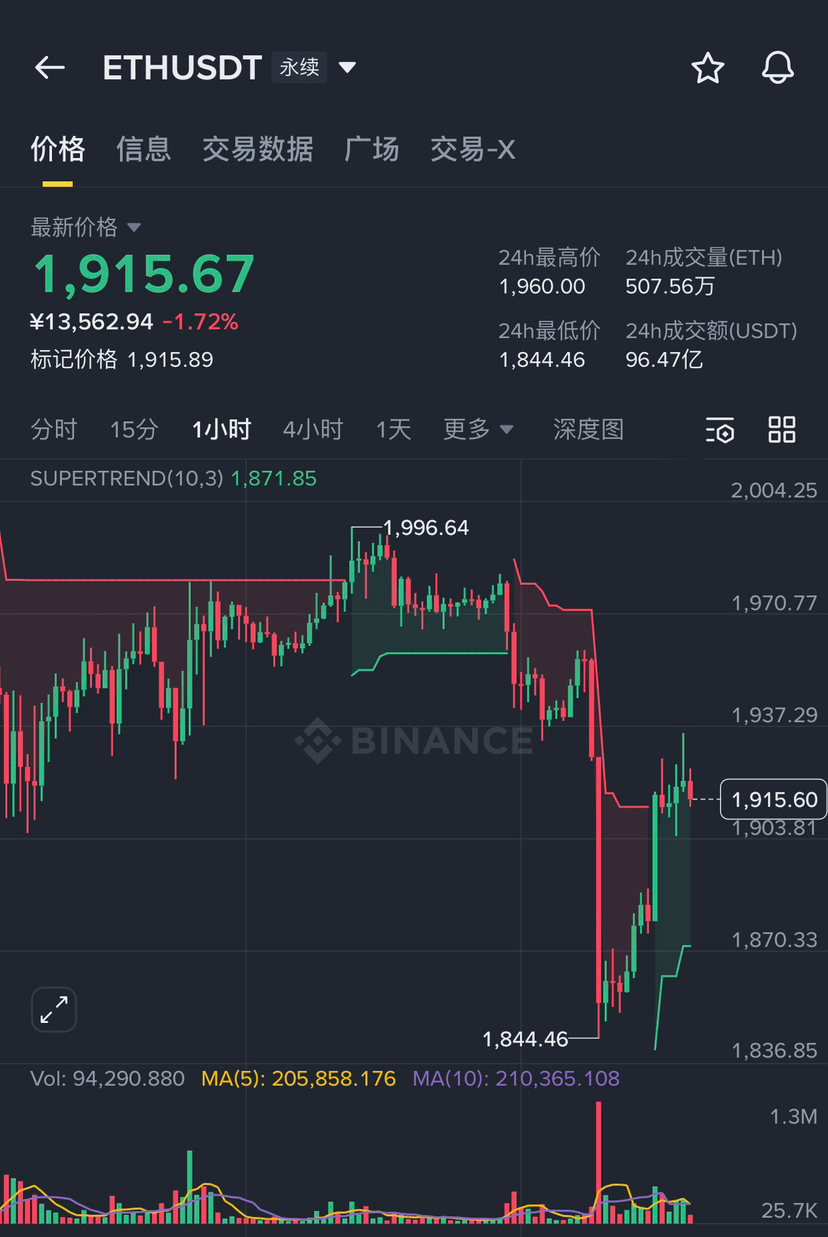Switch to the 交易数据 tab
Viewport: 828px width, 1237px height.
[258, 149]
